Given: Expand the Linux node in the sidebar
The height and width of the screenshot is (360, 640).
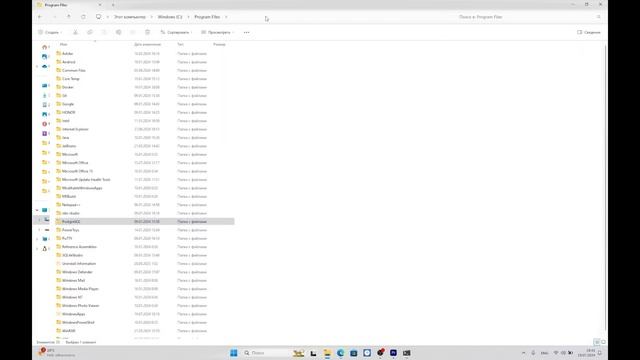Looking at the screenshot, I should click(37, 248).
